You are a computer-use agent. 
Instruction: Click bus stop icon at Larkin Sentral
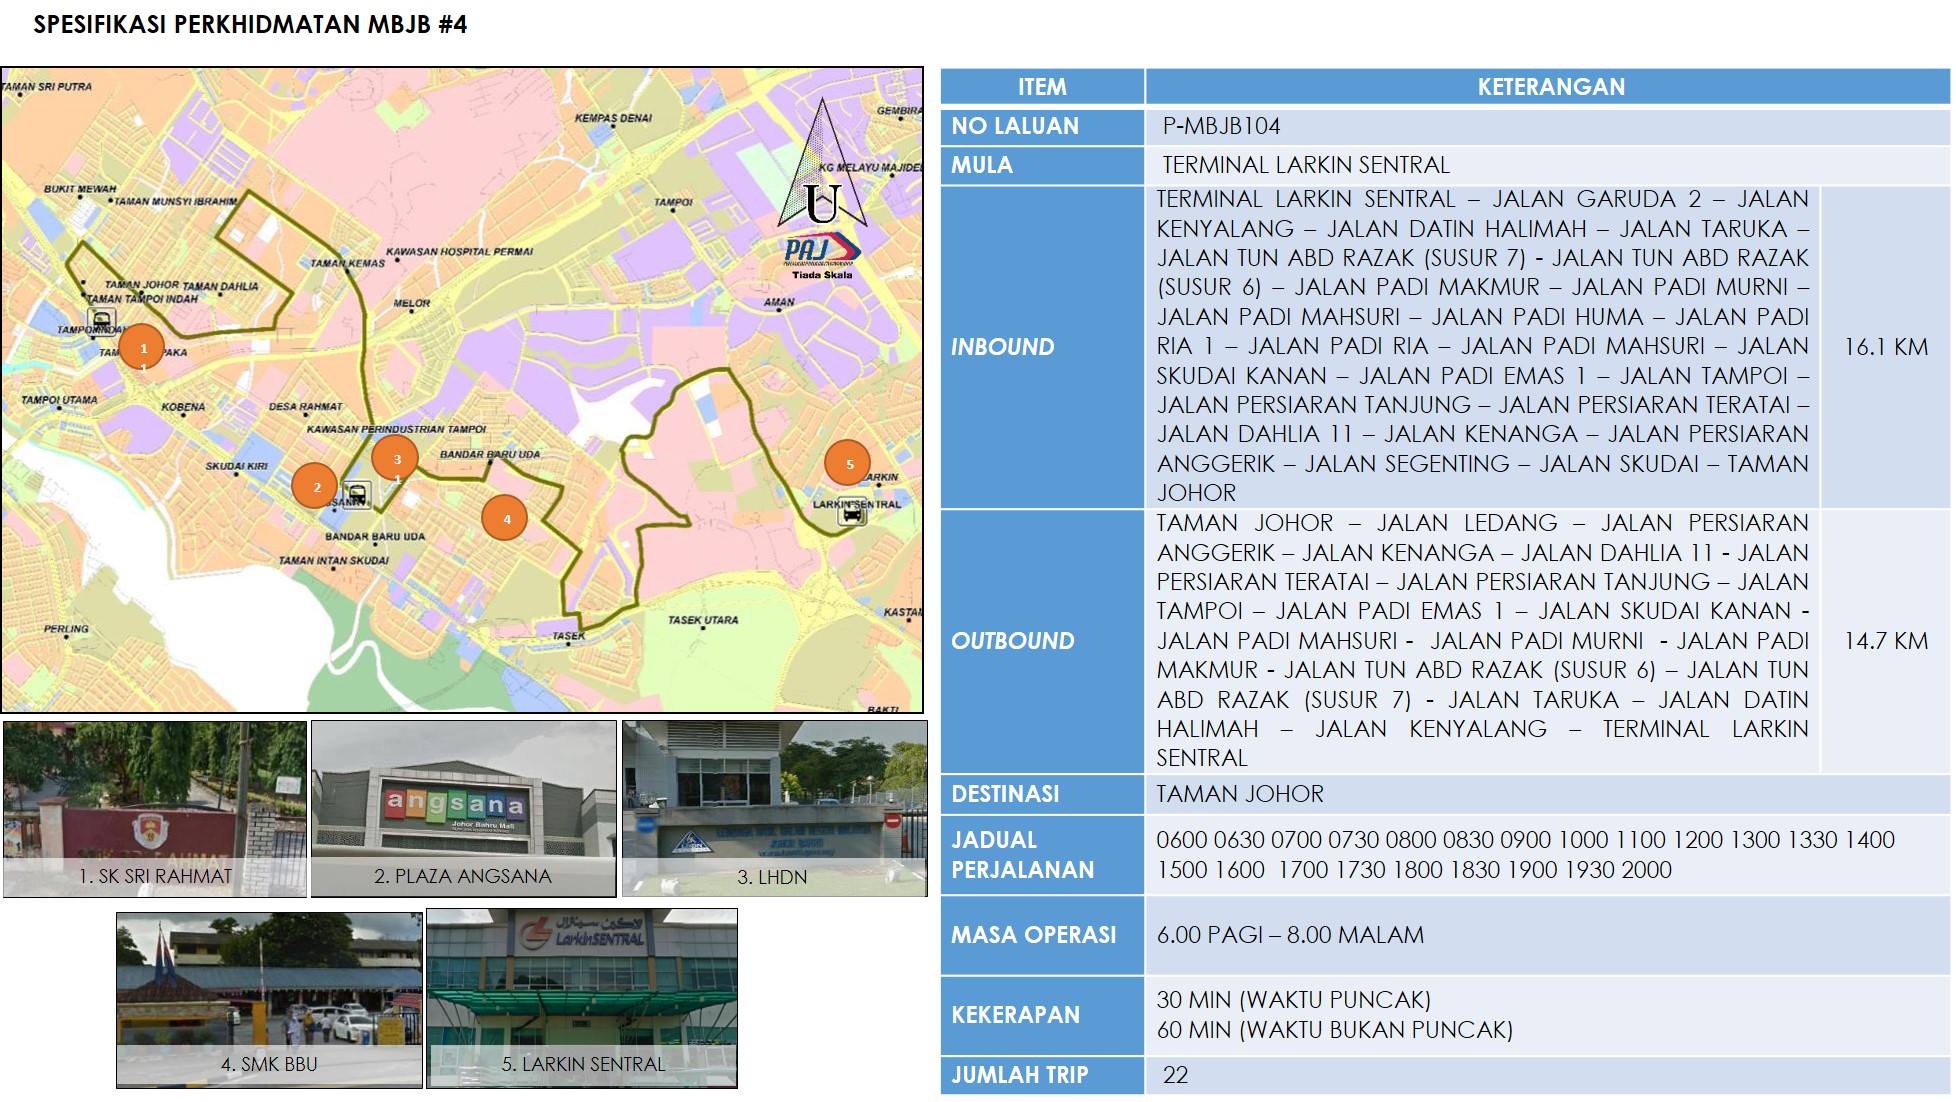pos(852,515)
